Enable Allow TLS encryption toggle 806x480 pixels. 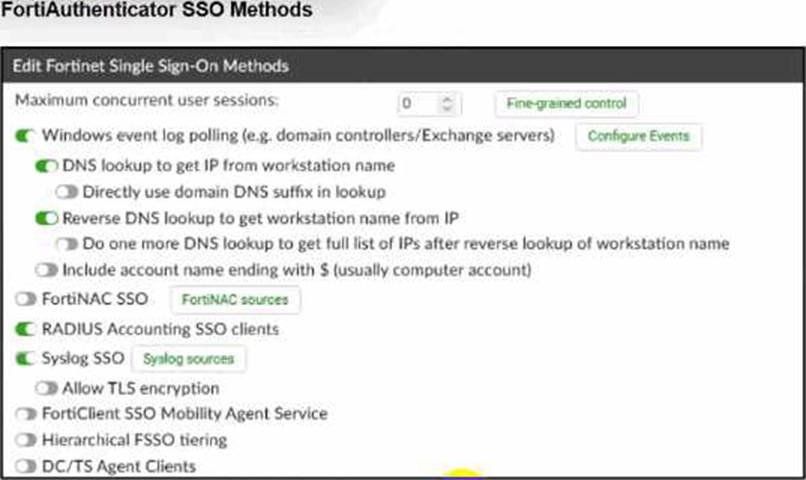47,388
